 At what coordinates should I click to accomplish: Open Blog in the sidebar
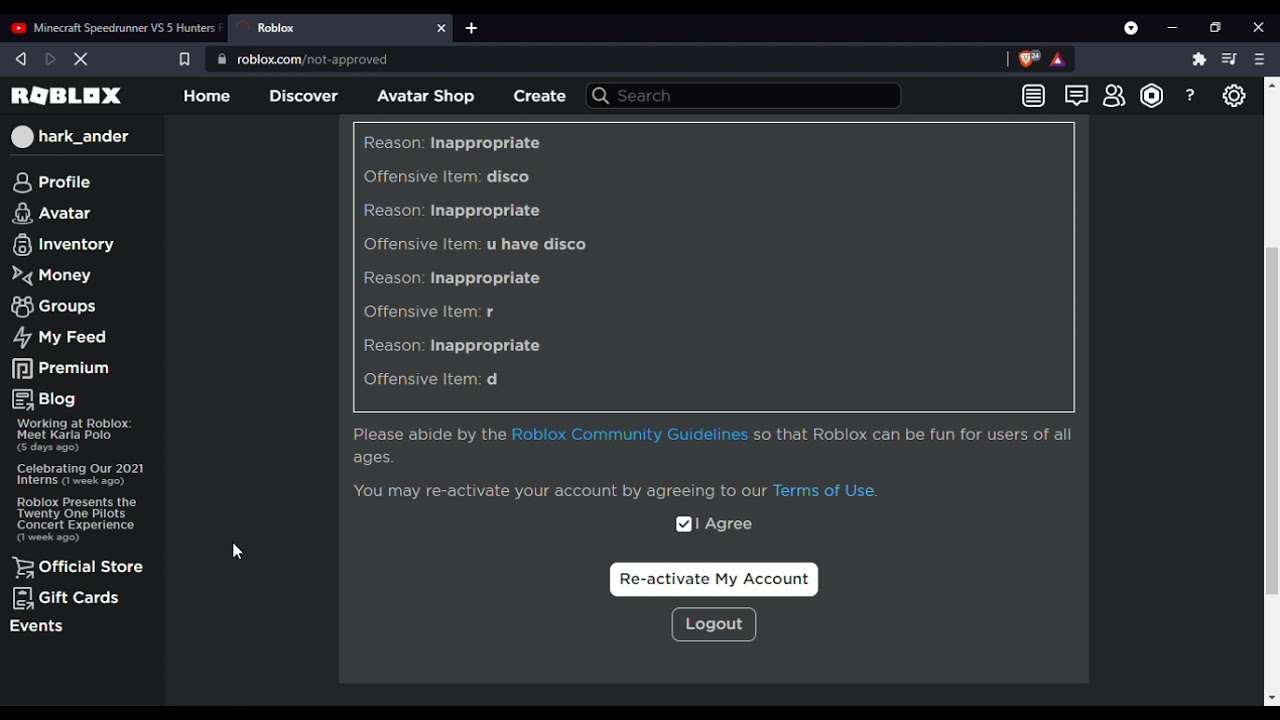57,399
